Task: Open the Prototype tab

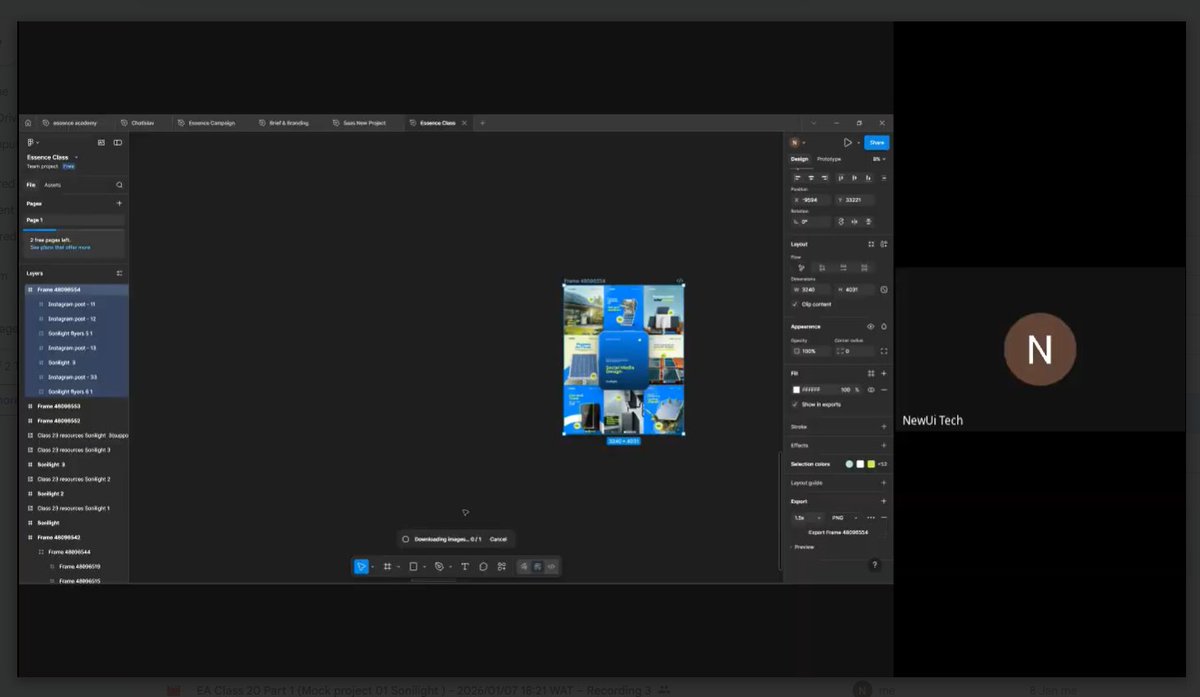Action: (x=829, y=159)
